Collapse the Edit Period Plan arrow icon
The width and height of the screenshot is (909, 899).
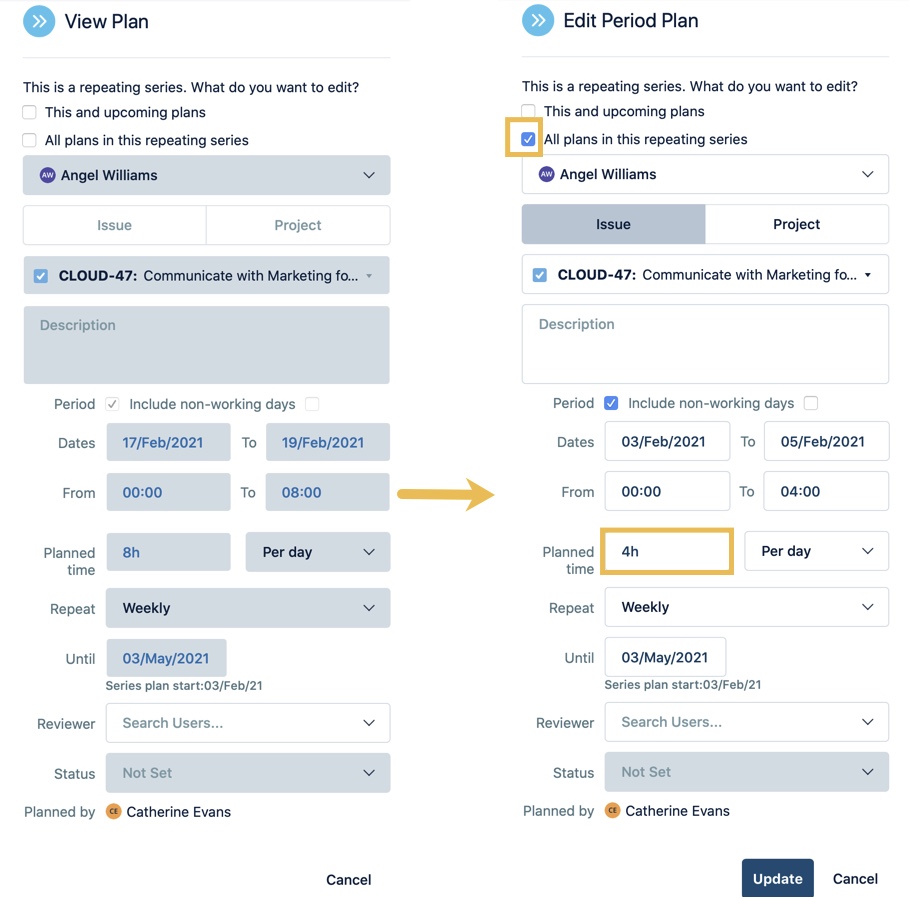538,20
